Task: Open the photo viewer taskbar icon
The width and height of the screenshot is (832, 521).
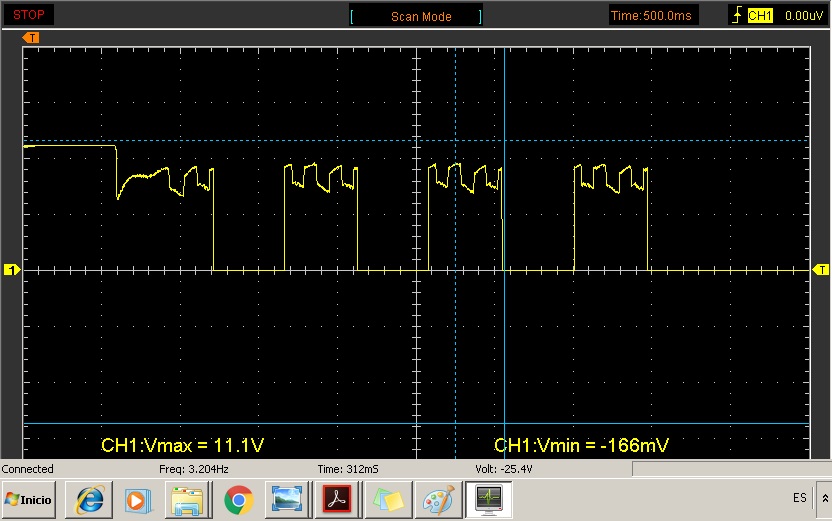Action: [286, 498]
